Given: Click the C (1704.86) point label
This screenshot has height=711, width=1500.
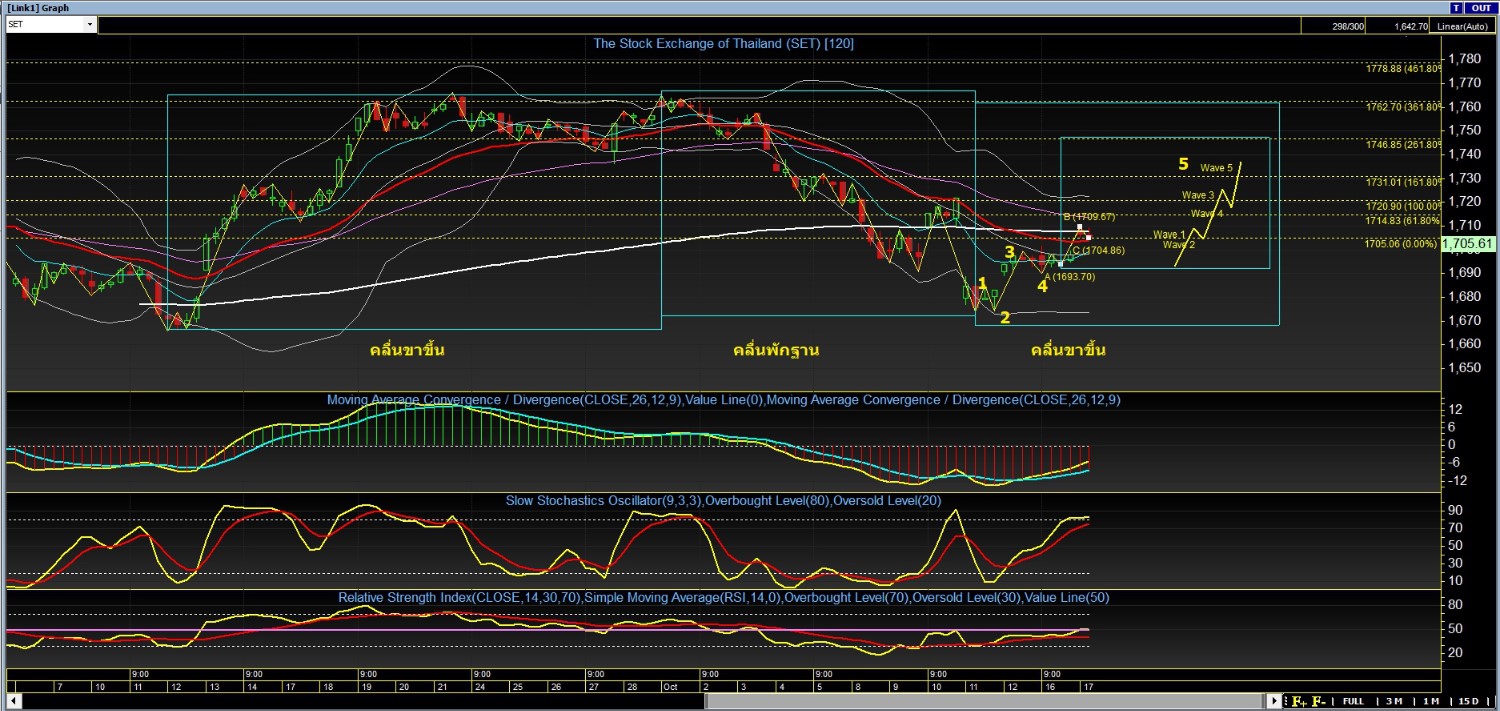Looking at the screenshot, I should coord(1099,250).
